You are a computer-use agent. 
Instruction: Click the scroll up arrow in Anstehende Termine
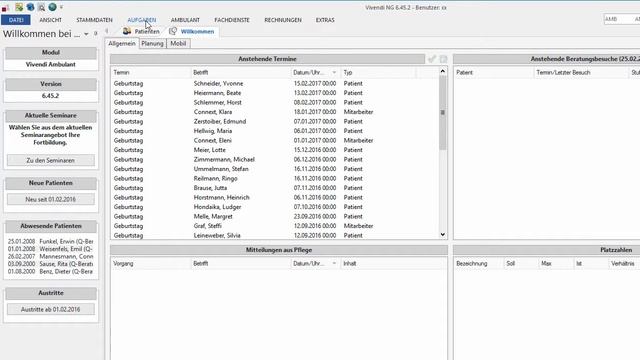442,71
